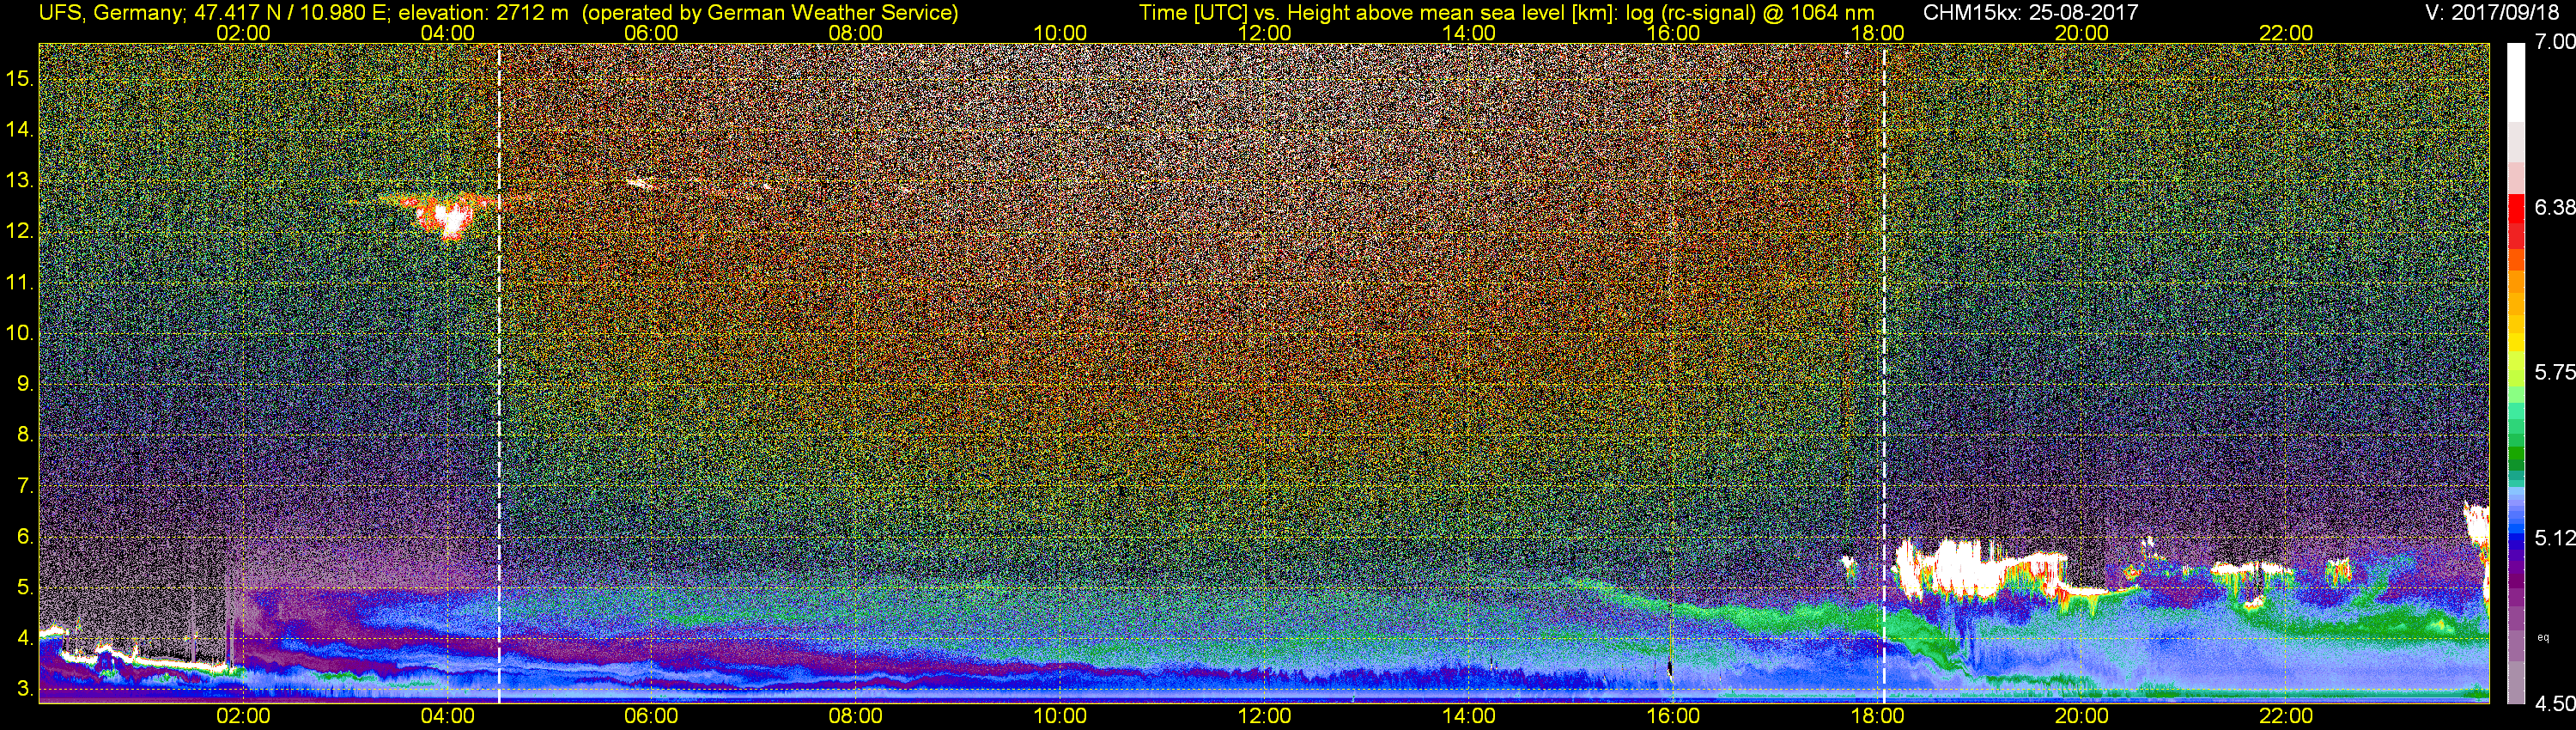Click the '9.' km height axis label
Viewport: 2576px width, 730px height.
tap(25, 384)
